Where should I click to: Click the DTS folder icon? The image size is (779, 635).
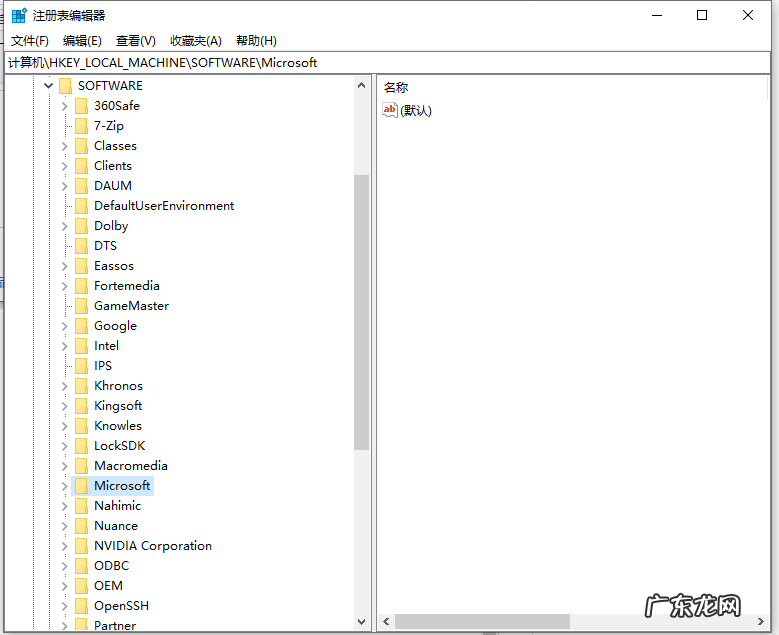(x=81, y=246)
